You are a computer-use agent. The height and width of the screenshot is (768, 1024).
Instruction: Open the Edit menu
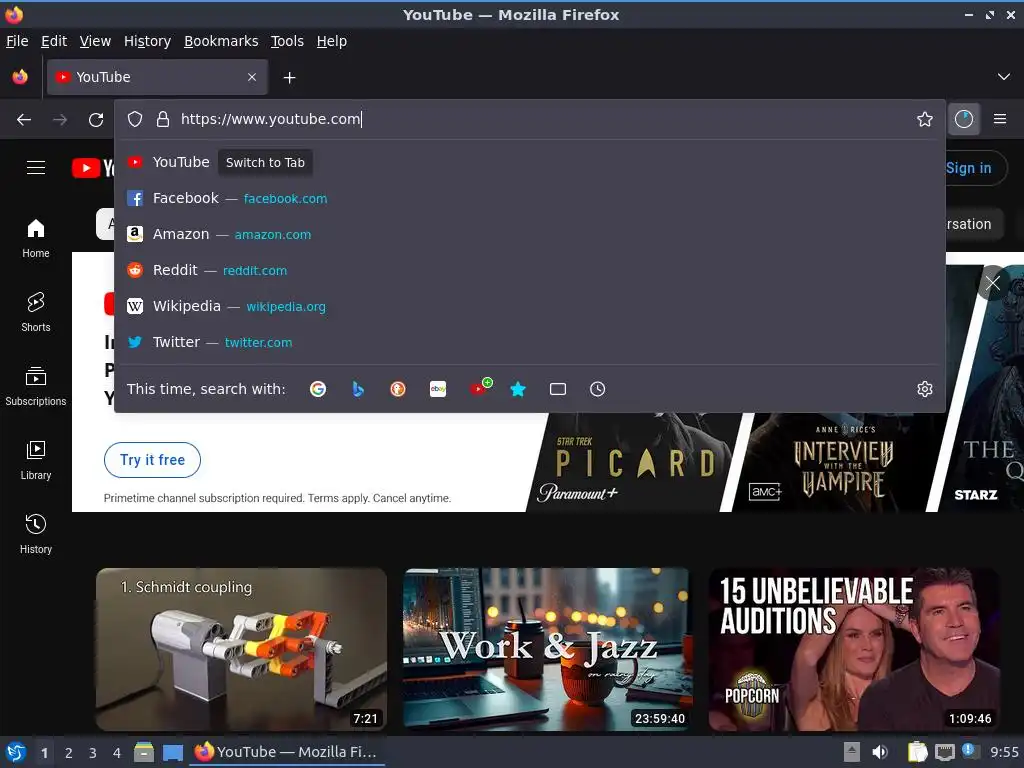54,41
